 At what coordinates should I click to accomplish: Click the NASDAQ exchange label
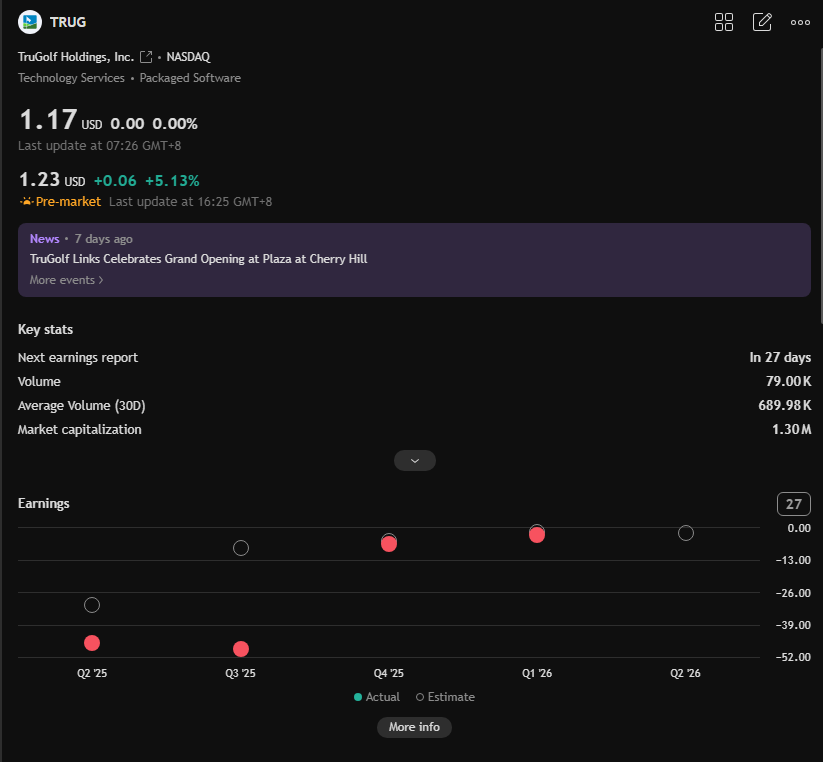(188, 57)
